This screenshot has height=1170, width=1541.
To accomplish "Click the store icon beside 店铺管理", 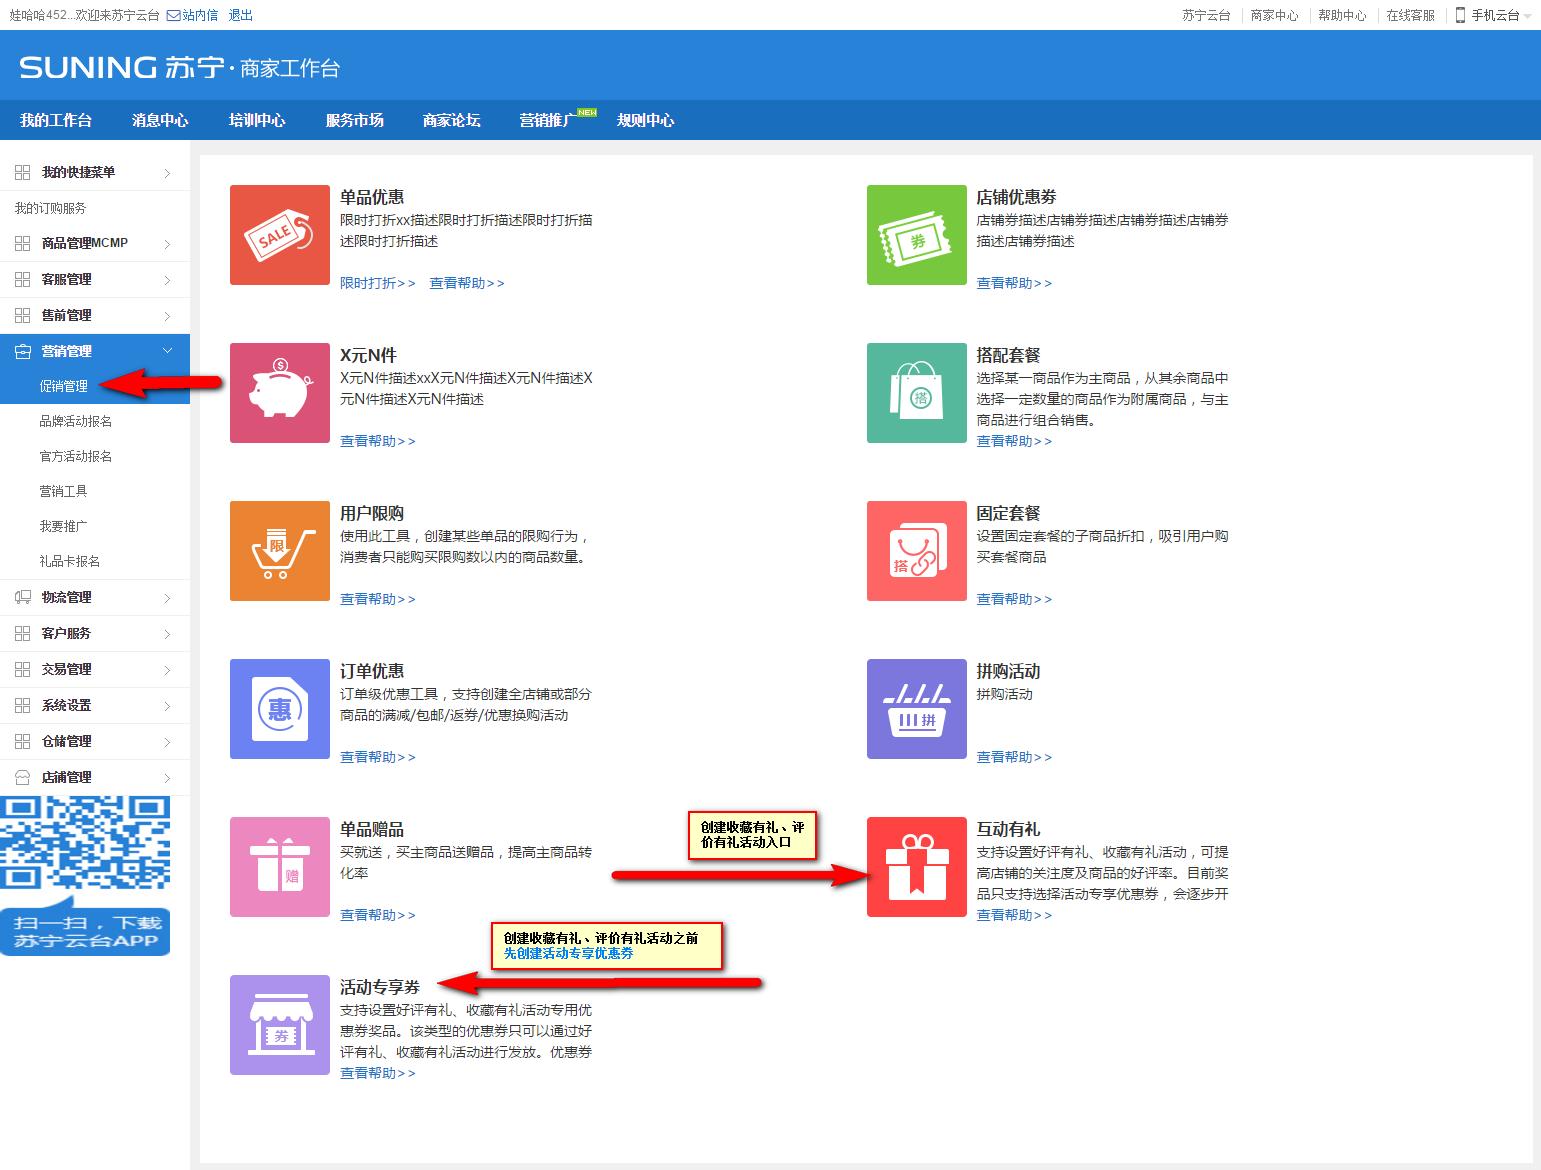I will click(x=22, y=777).
